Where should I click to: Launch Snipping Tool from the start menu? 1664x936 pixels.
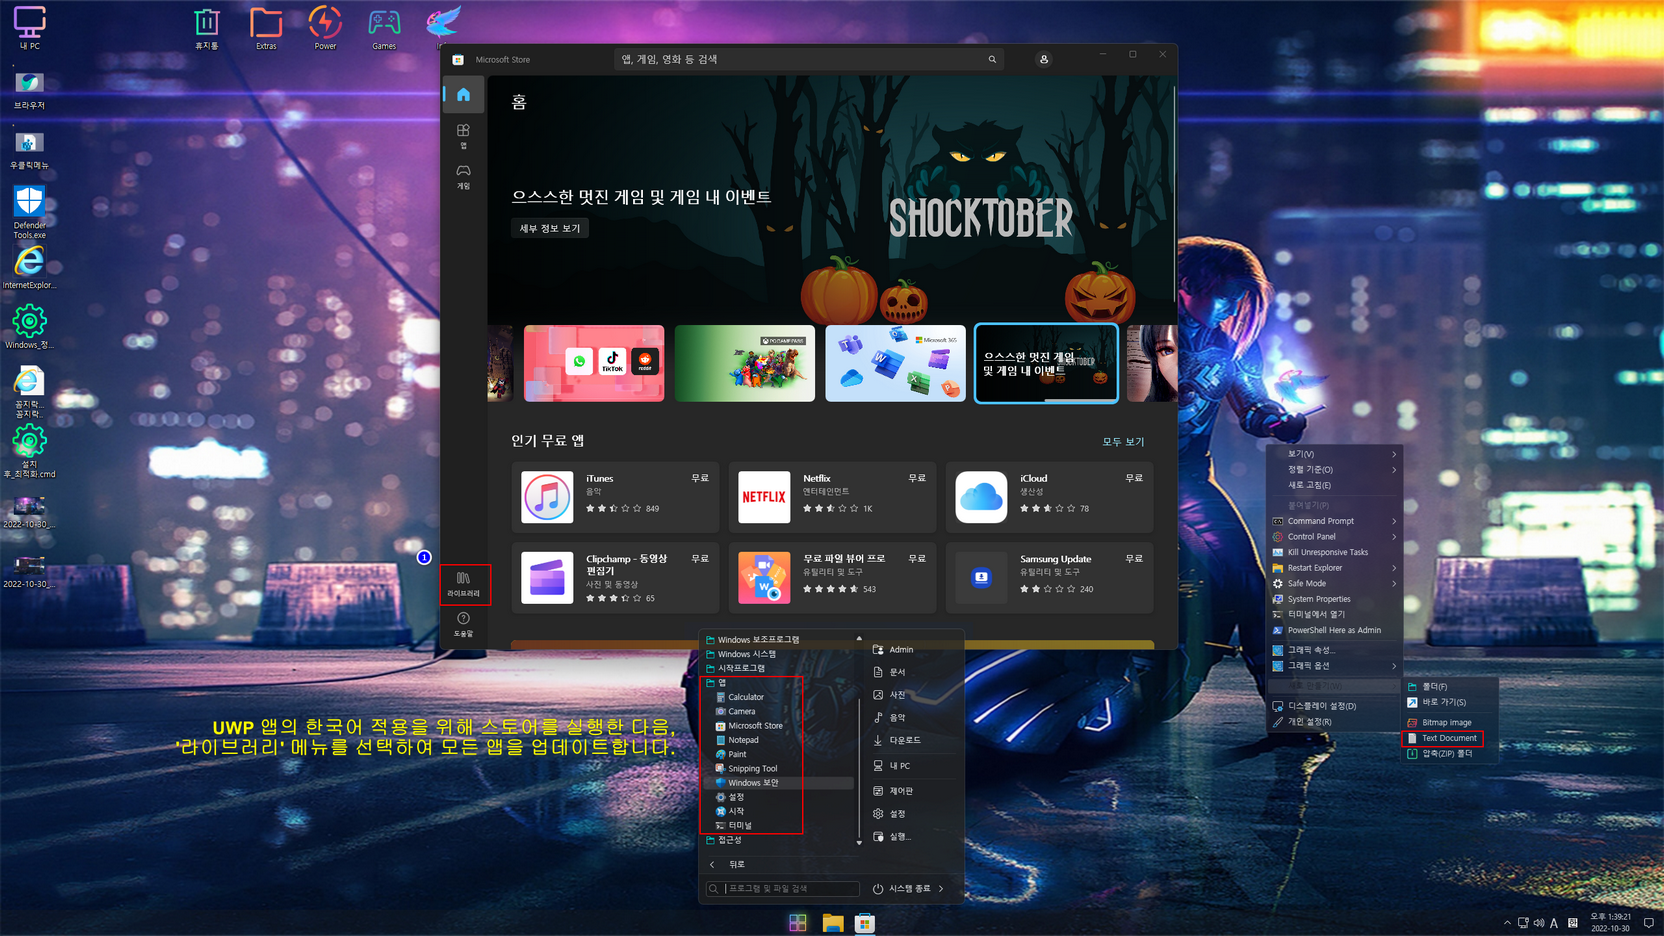click(x=752, y=768)
